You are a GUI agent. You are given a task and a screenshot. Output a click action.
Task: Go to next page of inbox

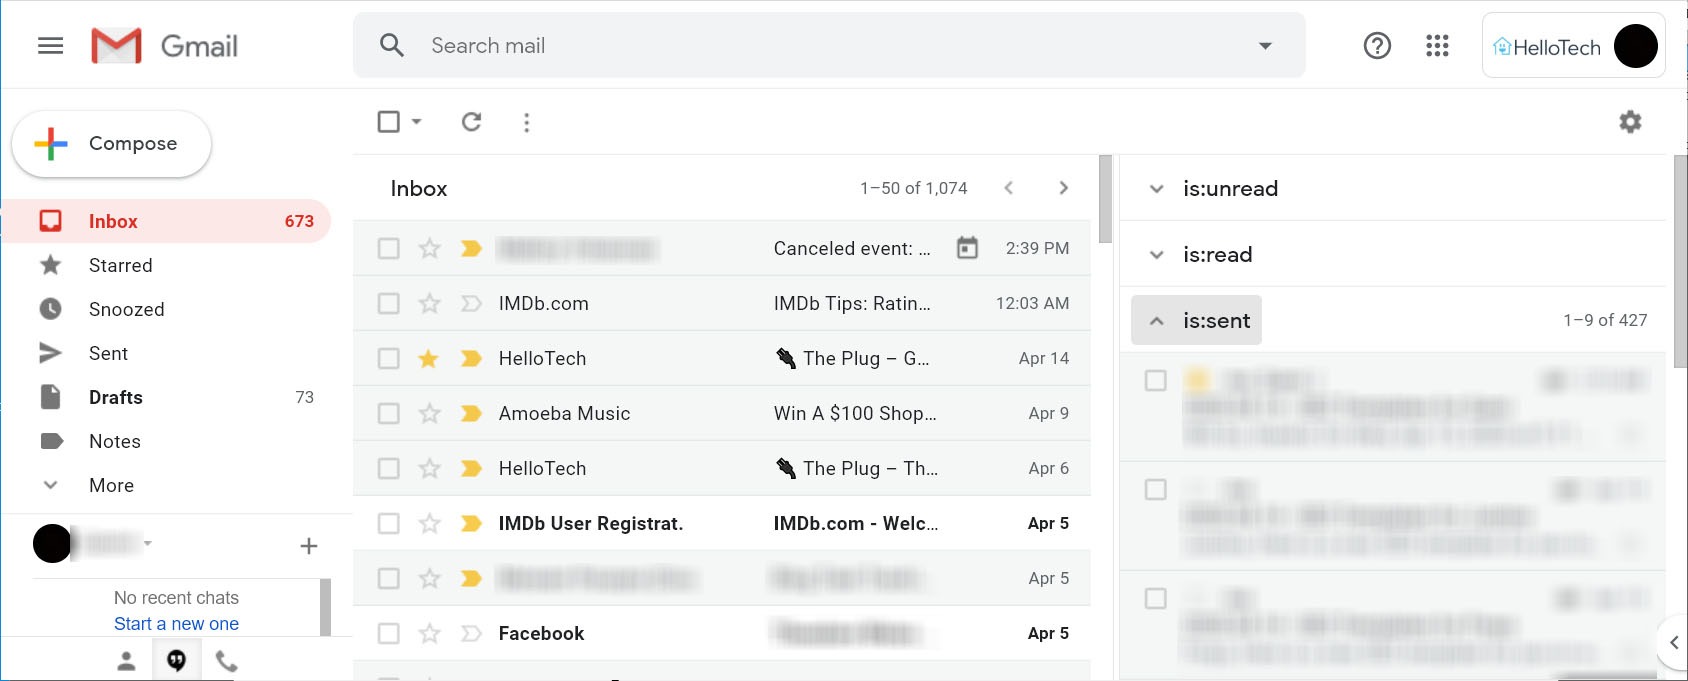pos(1063,188)
